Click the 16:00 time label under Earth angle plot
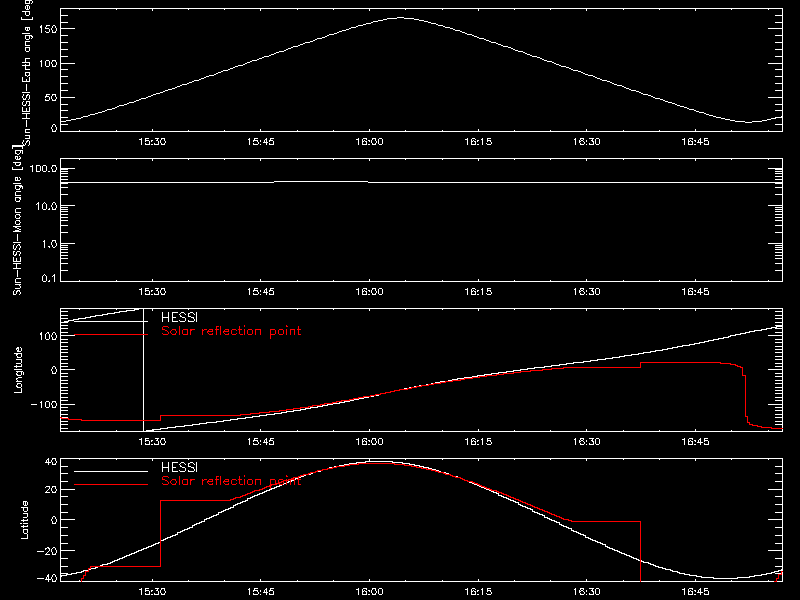800x600 pixels. (369, 142)
